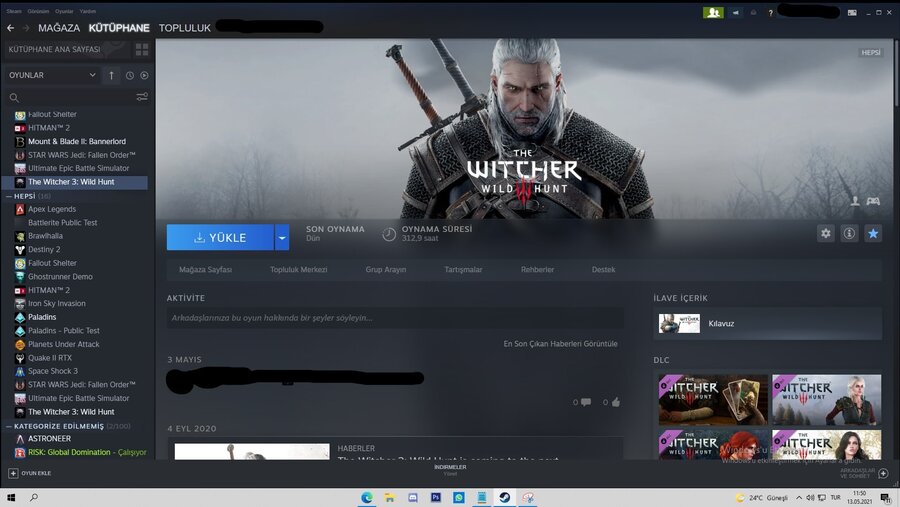900x507 pixels.
Task: Switch library to grid view icon
Action: (142, 49)
